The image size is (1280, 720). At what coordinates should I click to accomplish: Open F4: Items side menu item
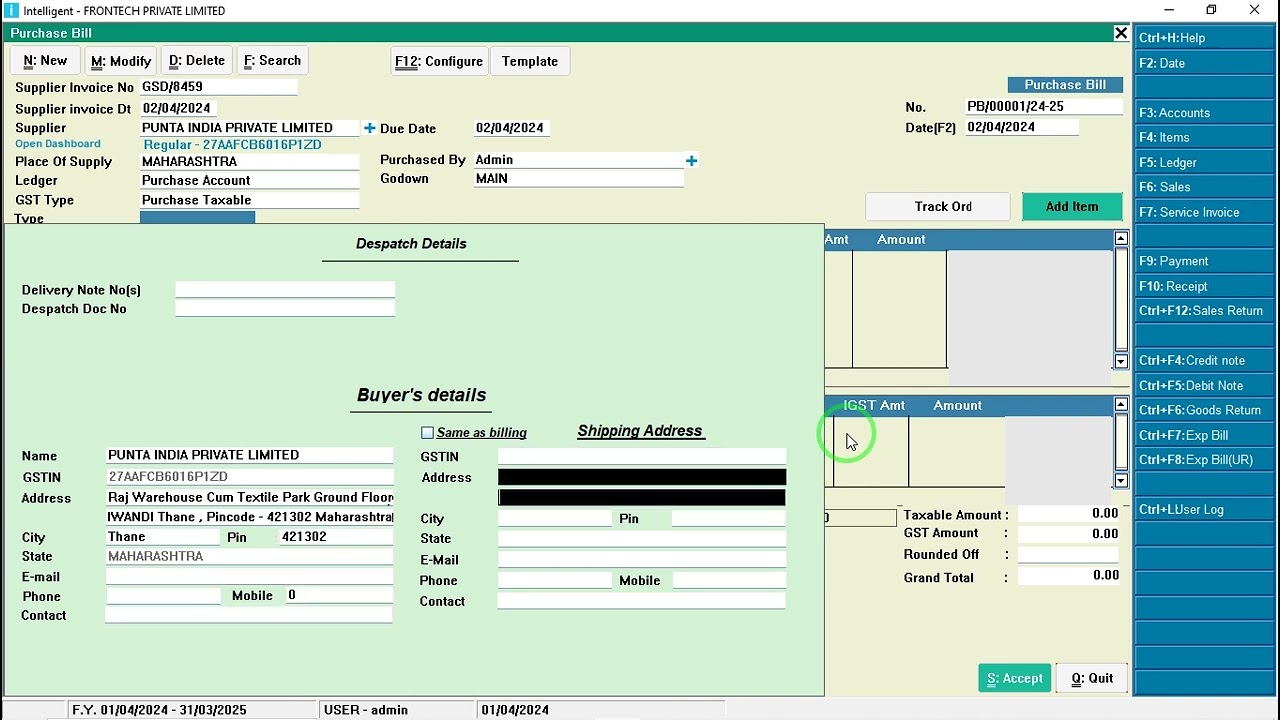tap(1204, 138)
